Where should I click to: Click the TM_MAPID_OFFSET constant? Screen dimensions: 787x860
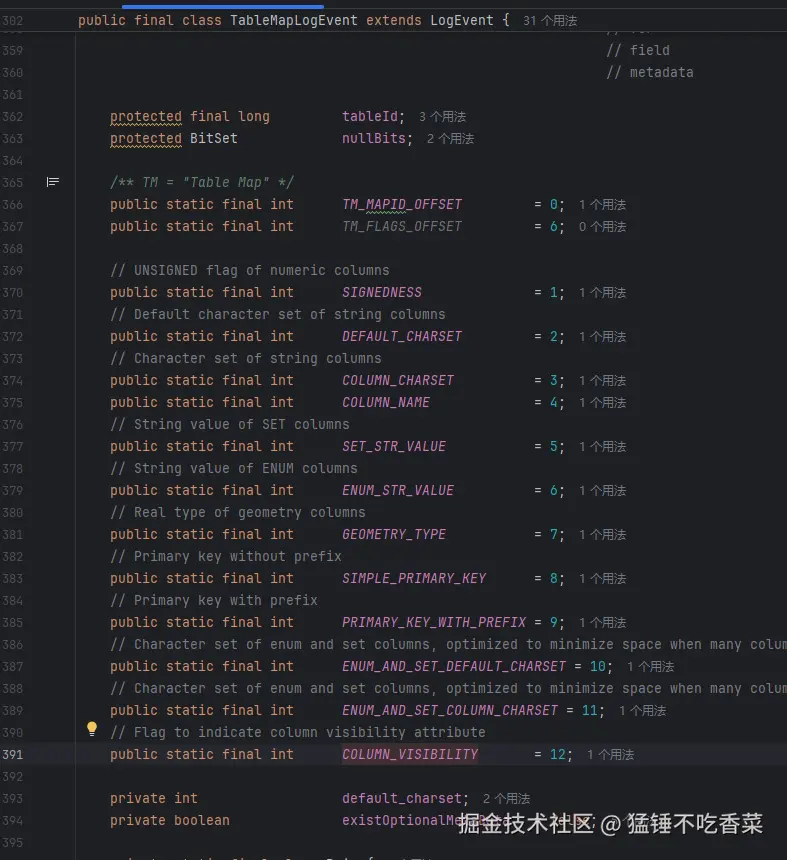tap(402, 205)
